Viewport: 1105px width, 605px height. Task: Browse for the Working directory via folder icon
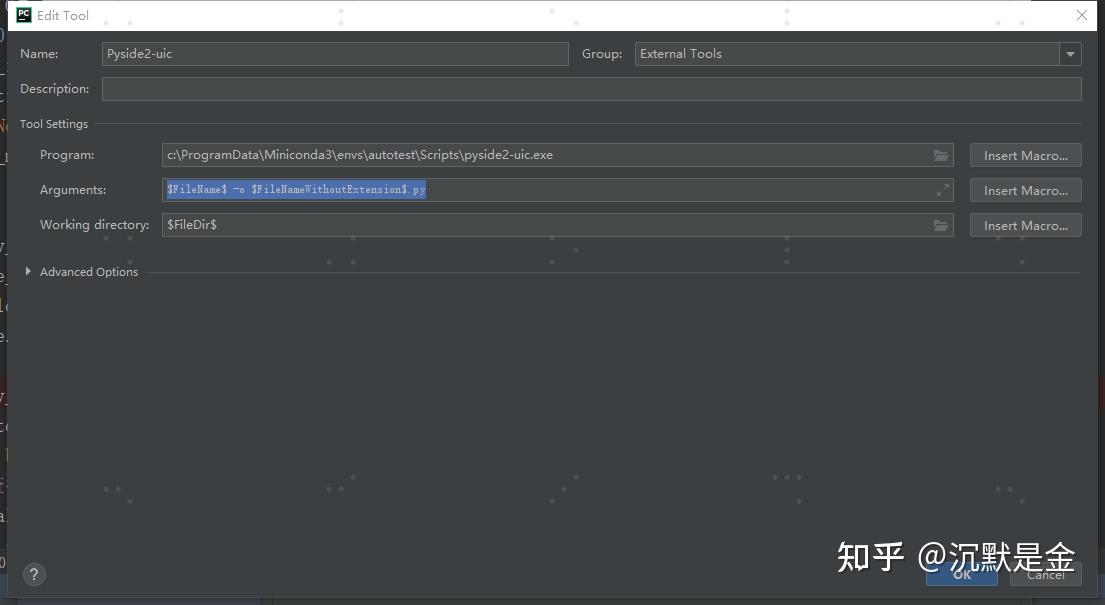940,225
